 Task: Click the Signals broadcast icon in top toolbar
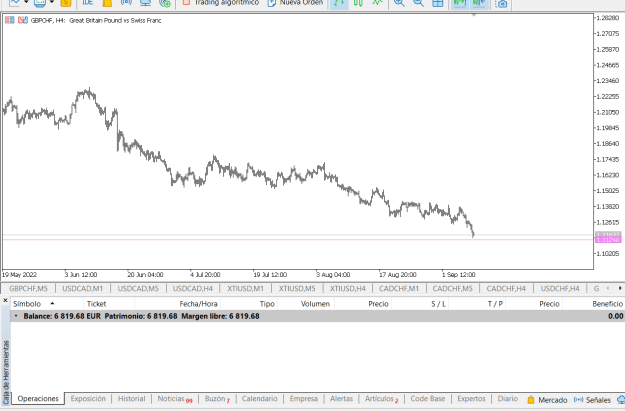[126, 2]
